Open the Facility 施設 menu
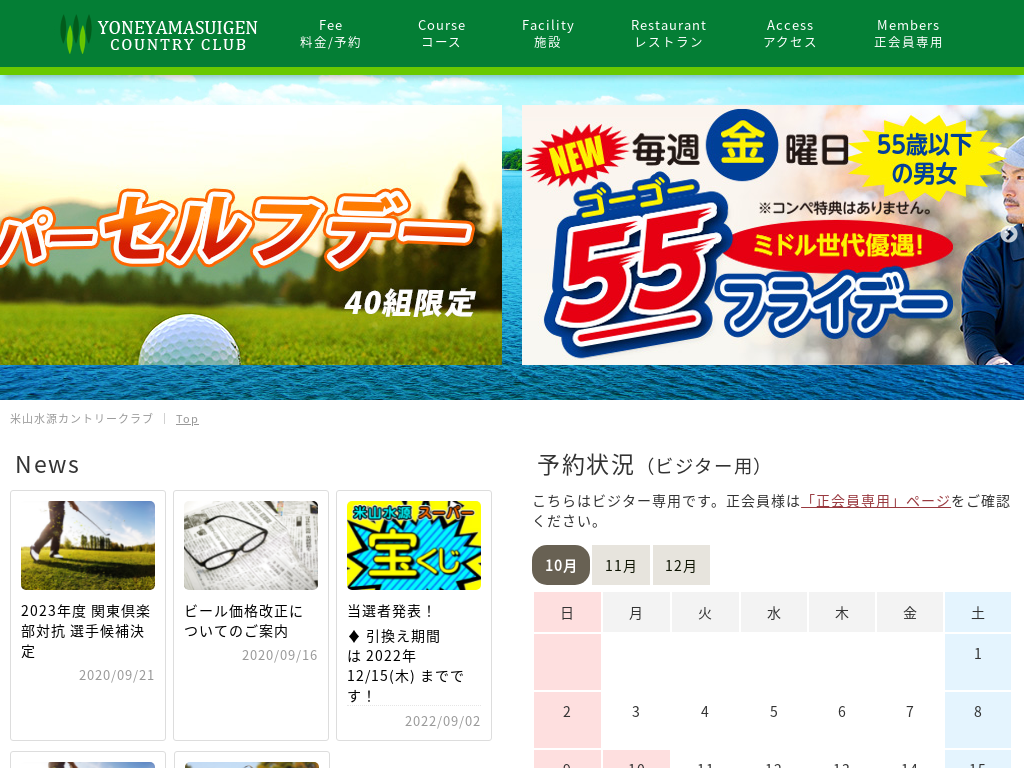This screenshot has width=1024, height=768. tap(547, 34)
